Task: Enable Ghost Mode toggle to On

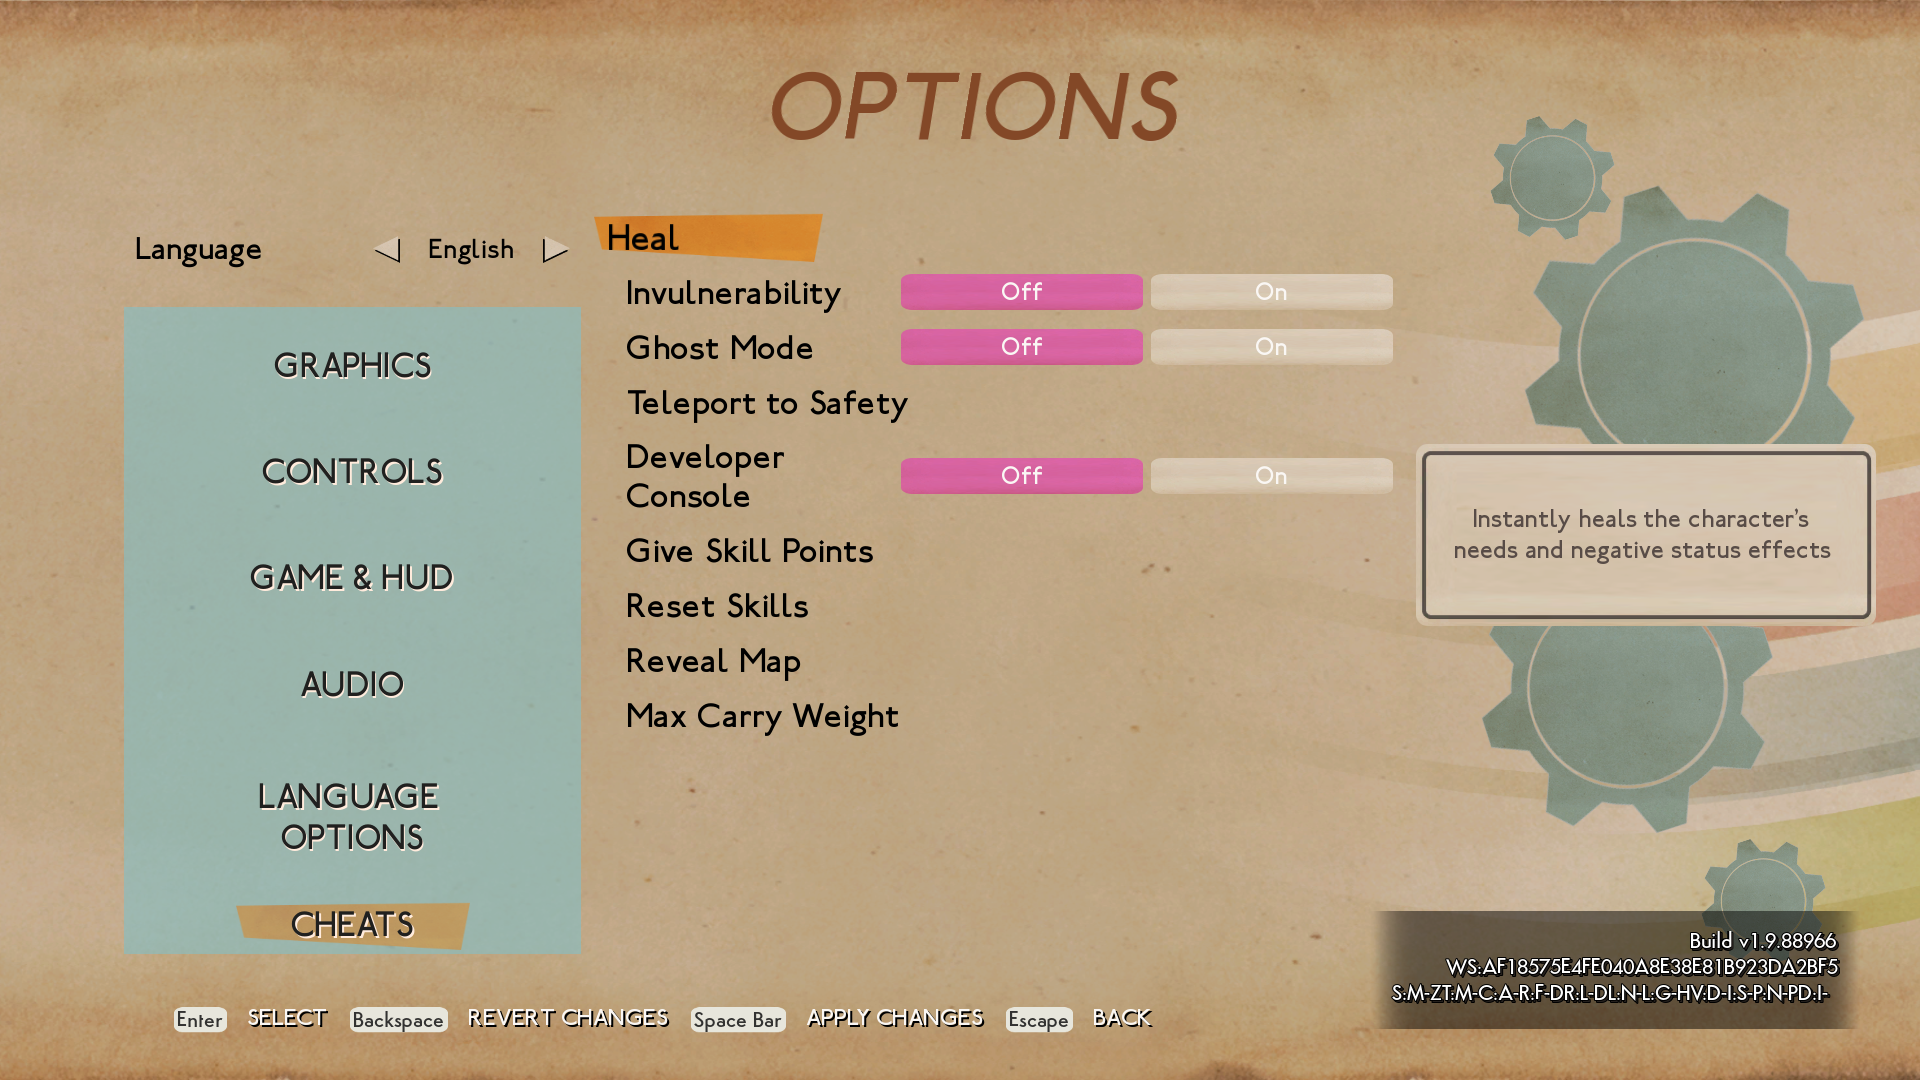Action: [x=1270, y=347]
